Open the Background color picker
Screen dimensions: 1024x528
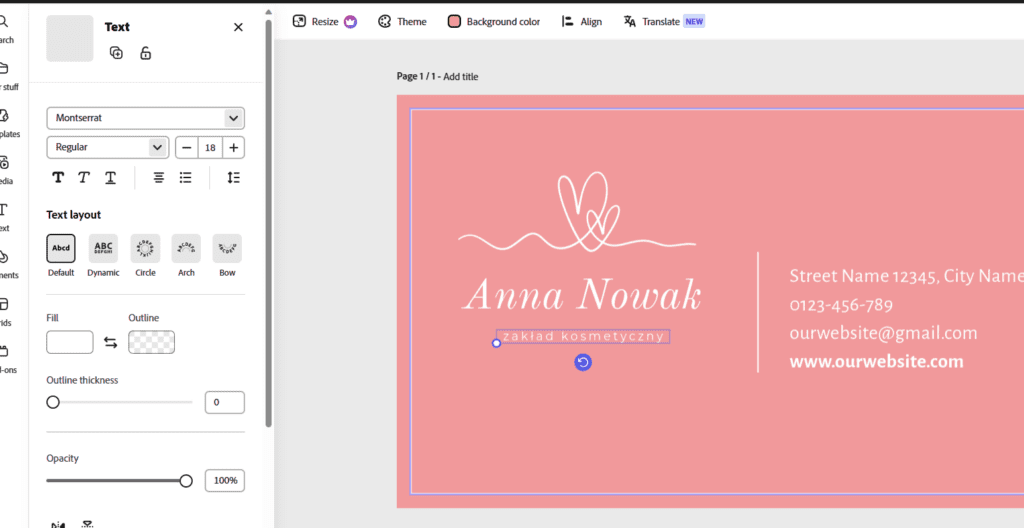click(x=494, y=22)
